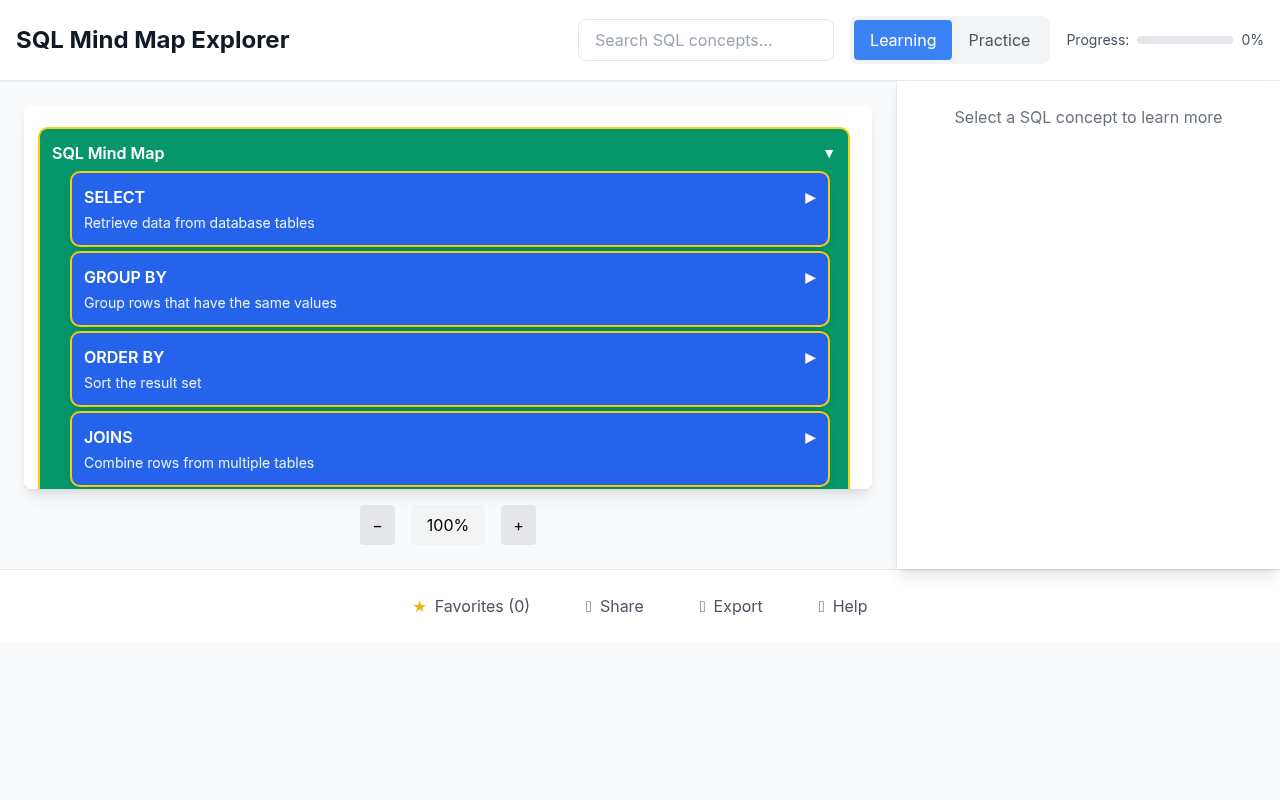This screenshot has height=800, width=1280.
Task: Open the Favorites list
Action: 471,606
